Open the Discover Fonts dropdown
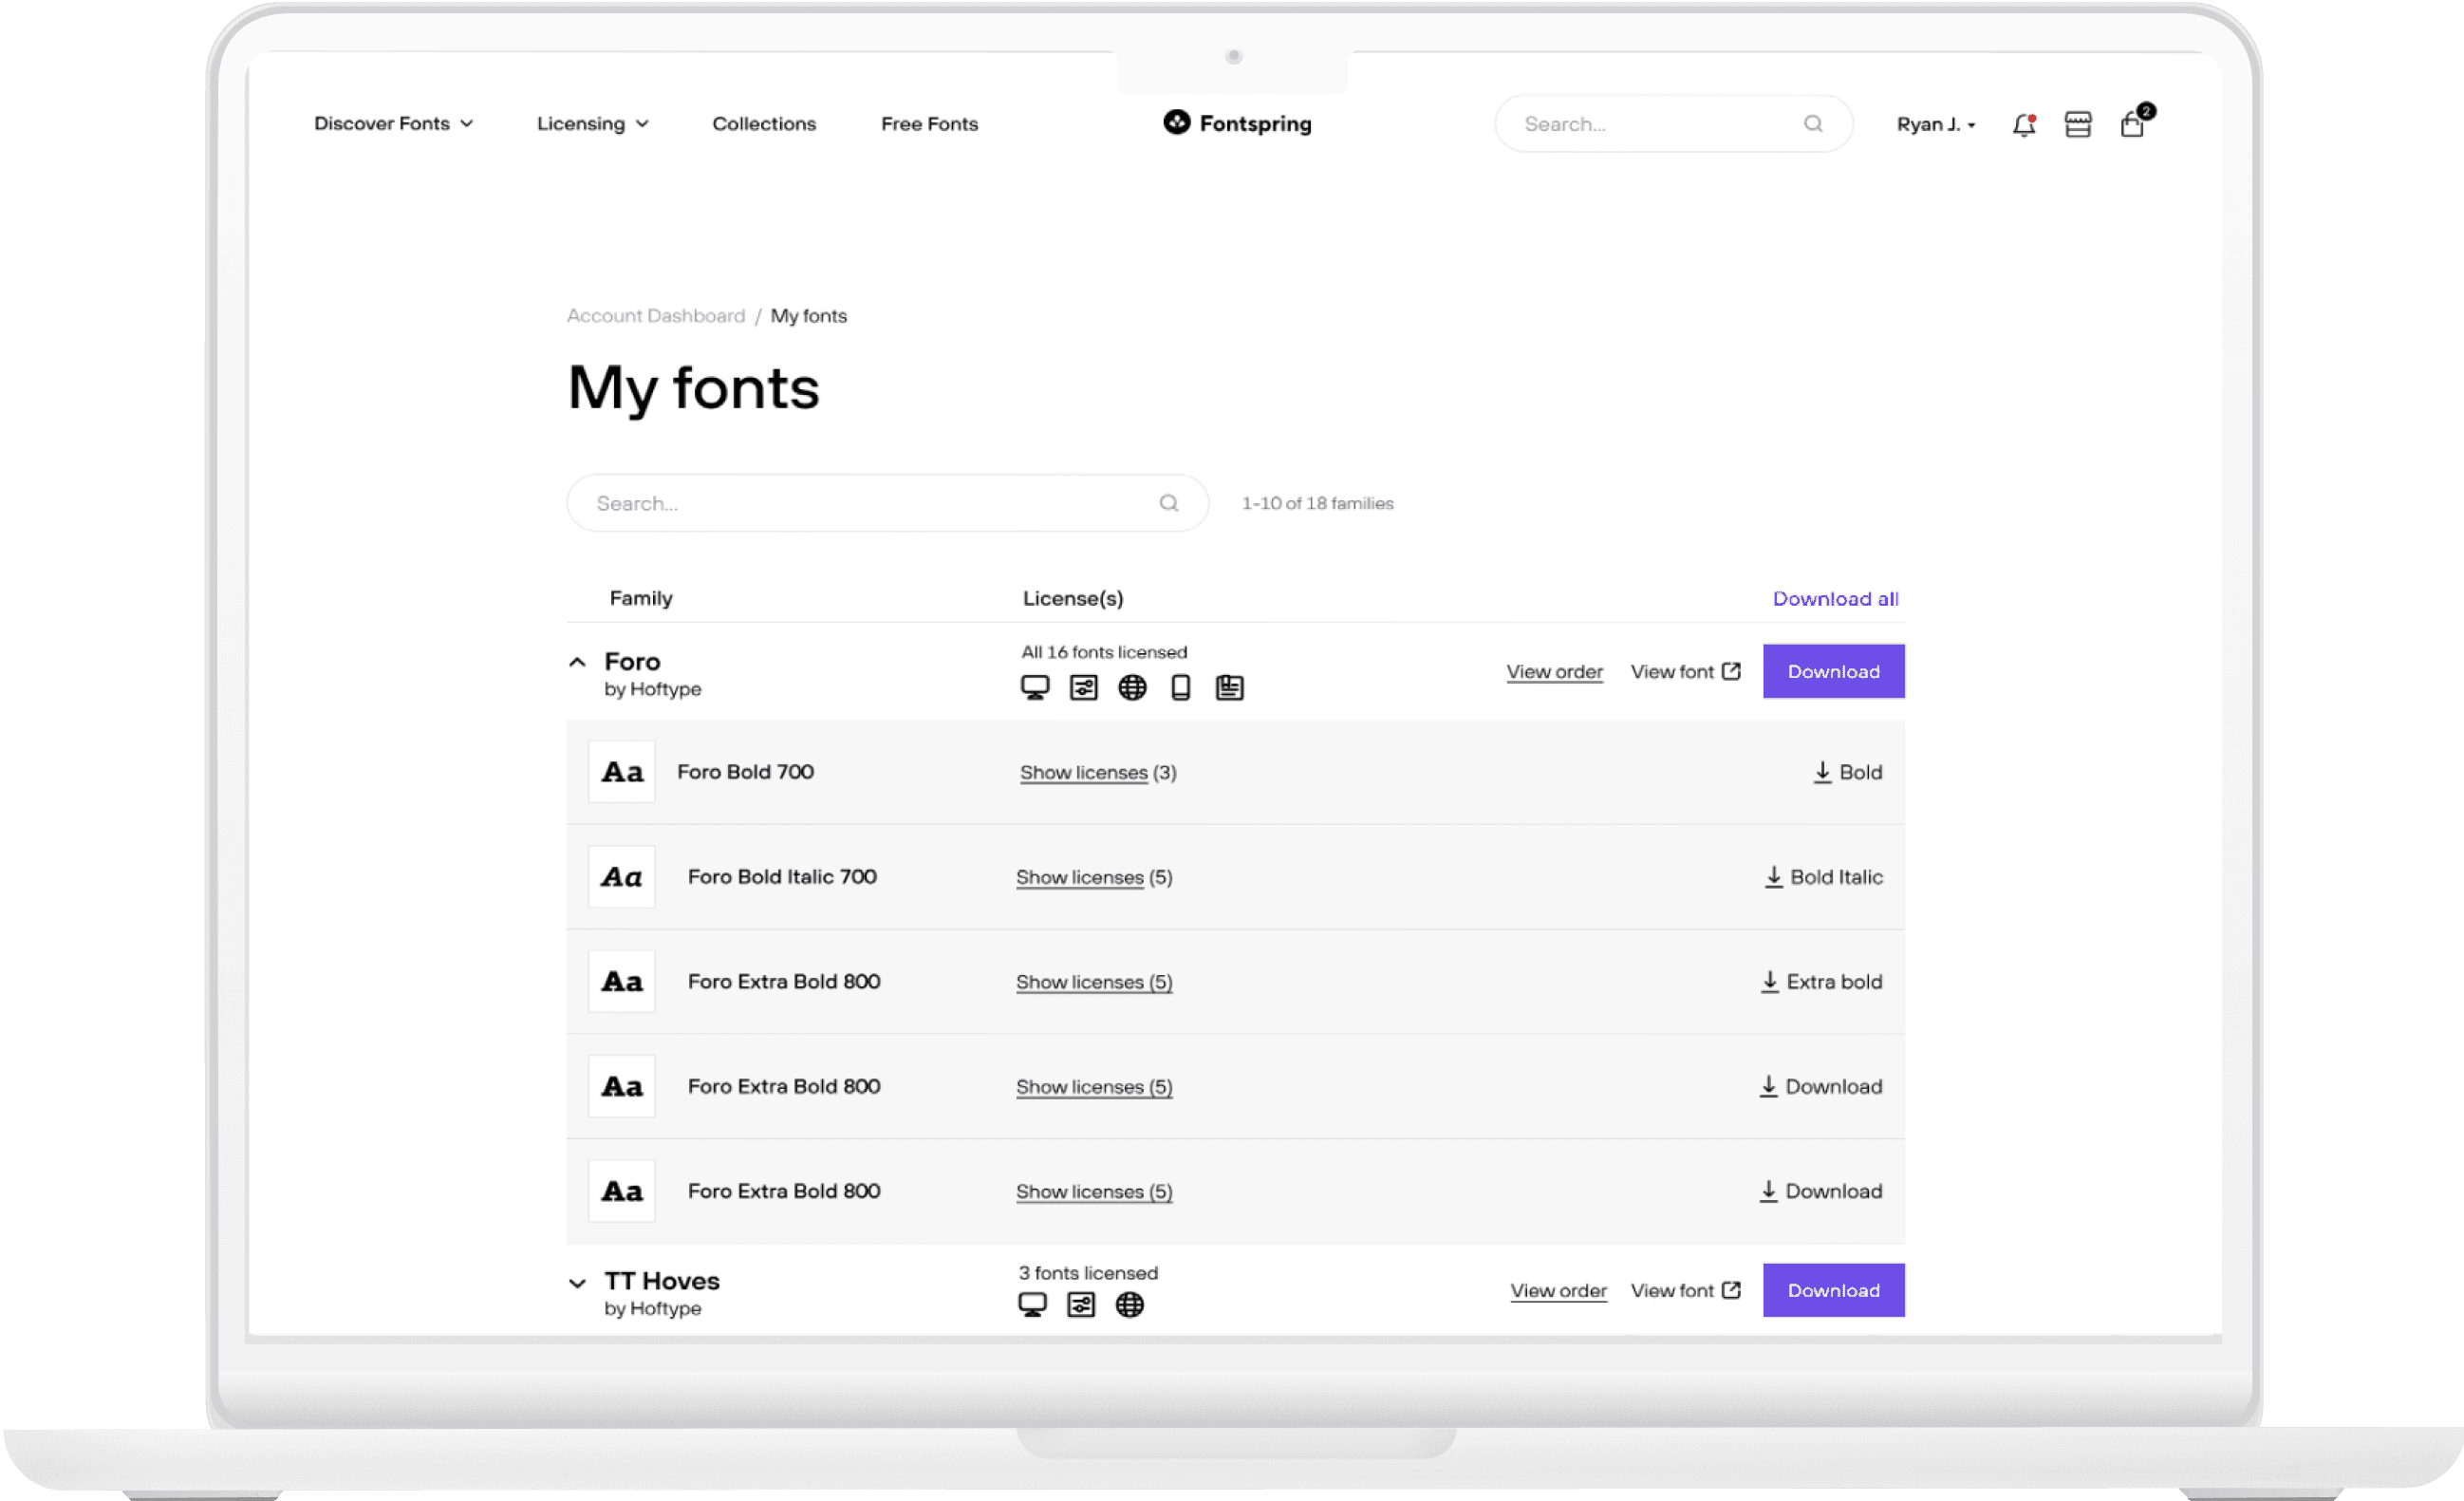Screen dimensions: 2464x1501 click(393, 124)
